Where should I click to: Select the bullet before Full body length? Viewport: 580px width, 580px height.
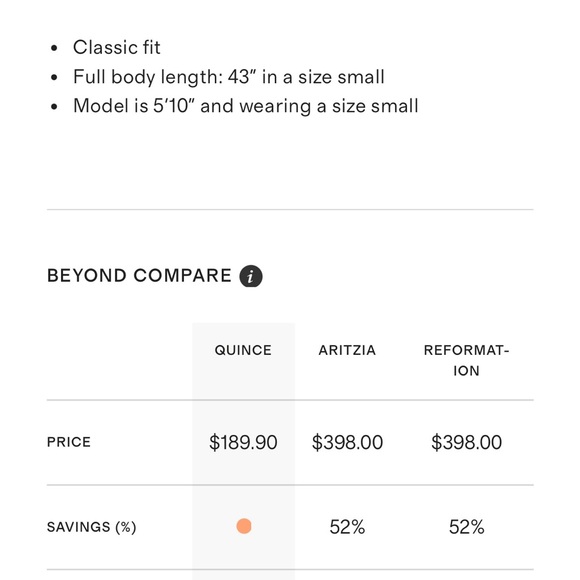[54, 77]
